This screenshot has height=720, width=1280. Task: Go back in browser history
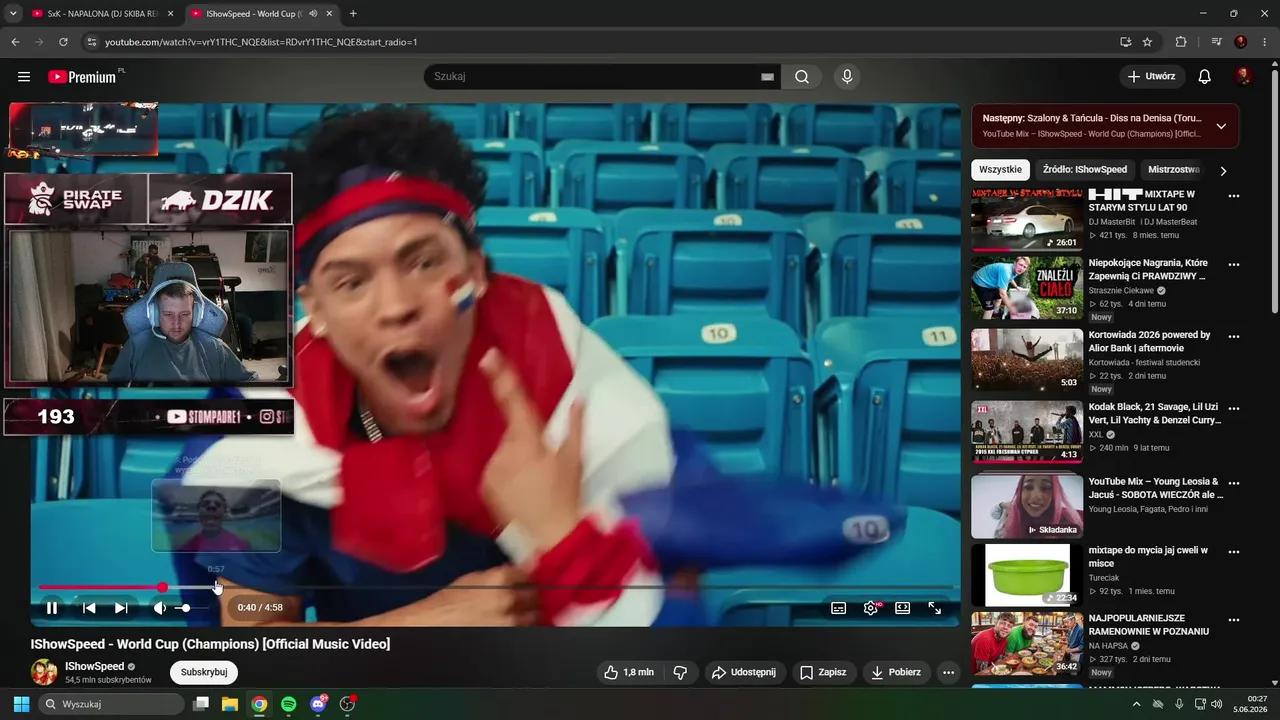(x=15, y=42)
